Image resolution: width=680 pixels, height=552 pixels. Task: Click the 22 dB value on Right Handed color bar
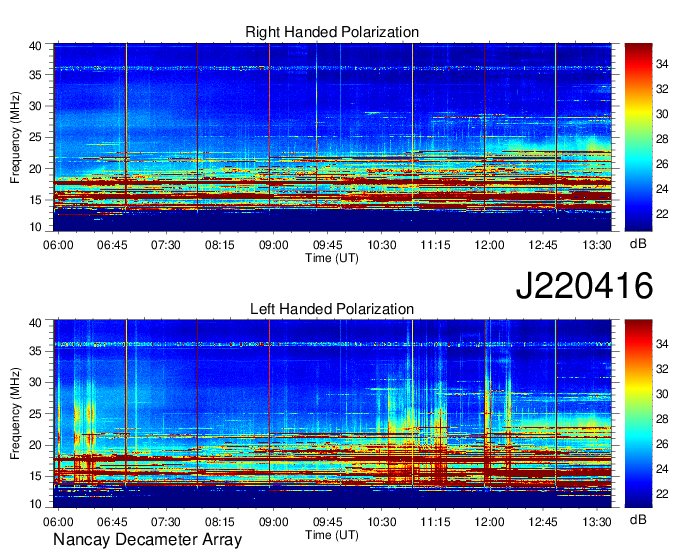[662, 214]
